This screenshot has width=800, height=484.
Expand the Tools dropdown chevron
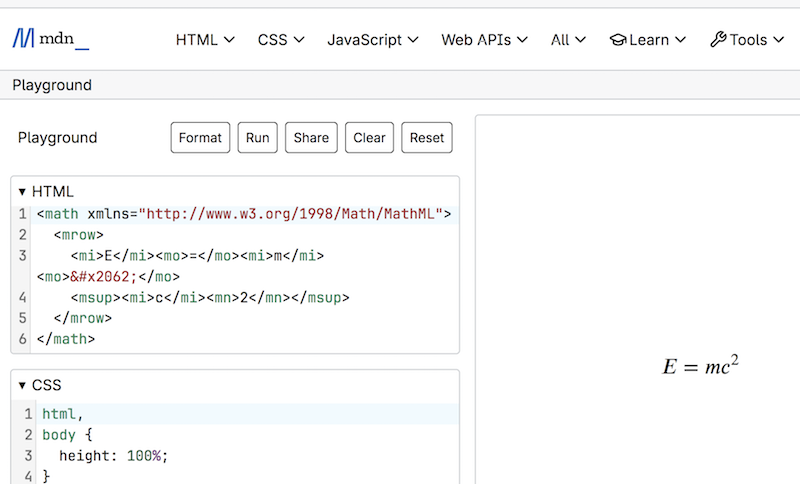click(778, 40)
